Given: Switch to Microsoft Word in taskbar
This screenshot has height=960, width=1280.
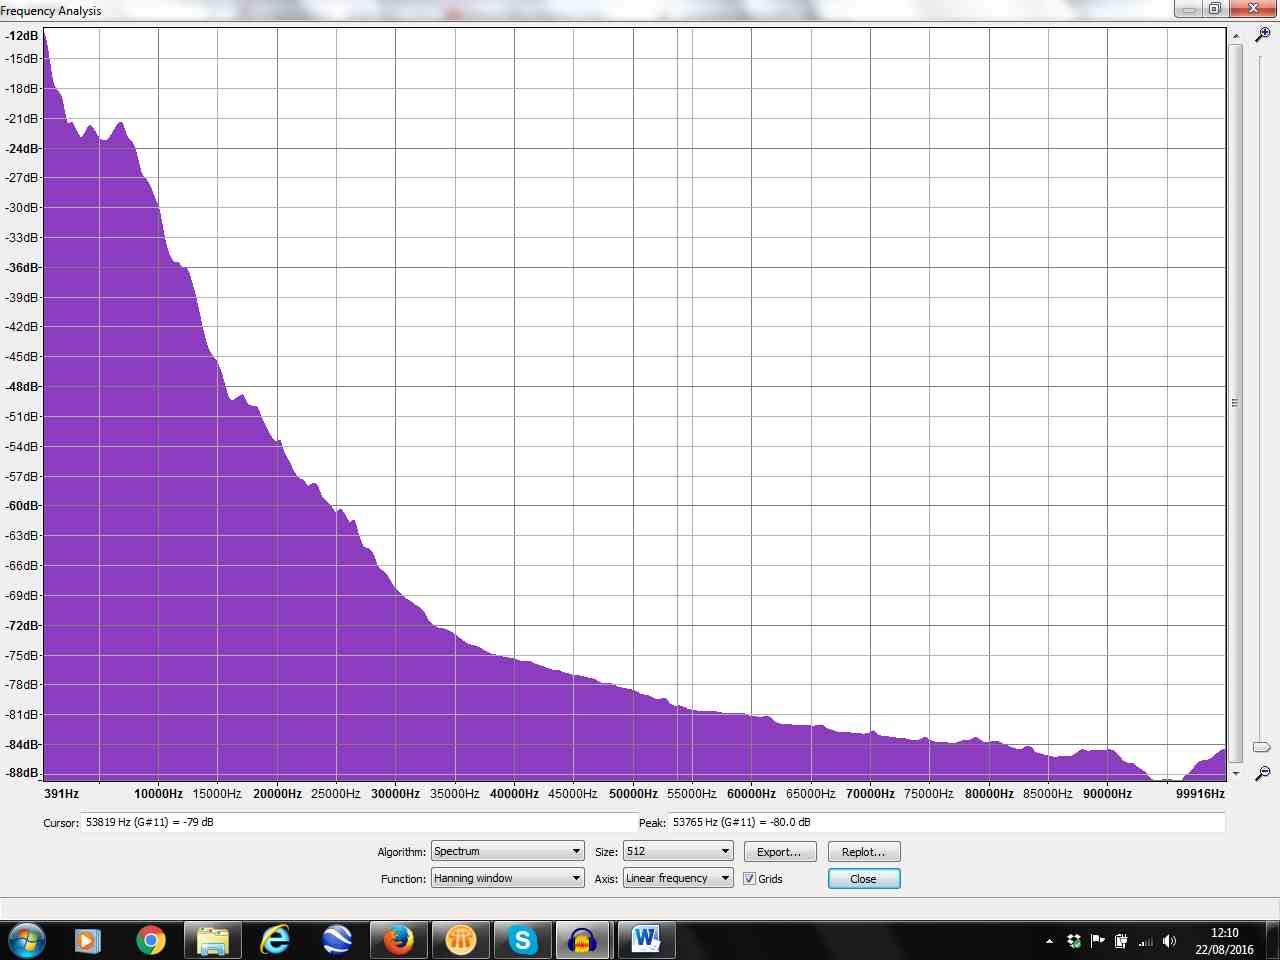Looking at the screenshot, I should click(x=646, y=940).
